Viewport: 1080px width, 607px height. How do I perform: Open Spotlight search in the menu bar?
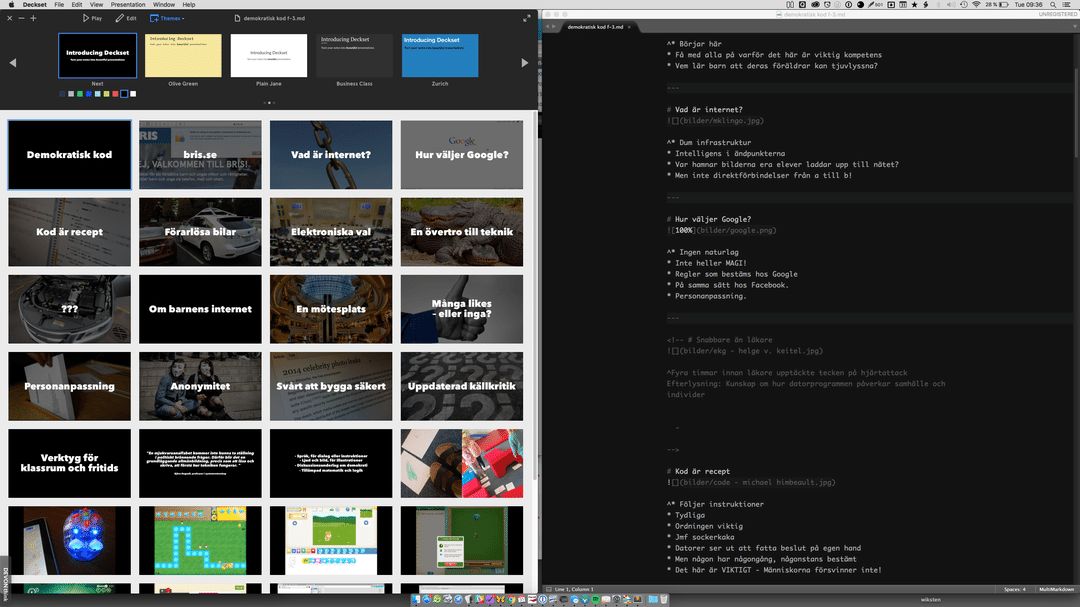1054,5
